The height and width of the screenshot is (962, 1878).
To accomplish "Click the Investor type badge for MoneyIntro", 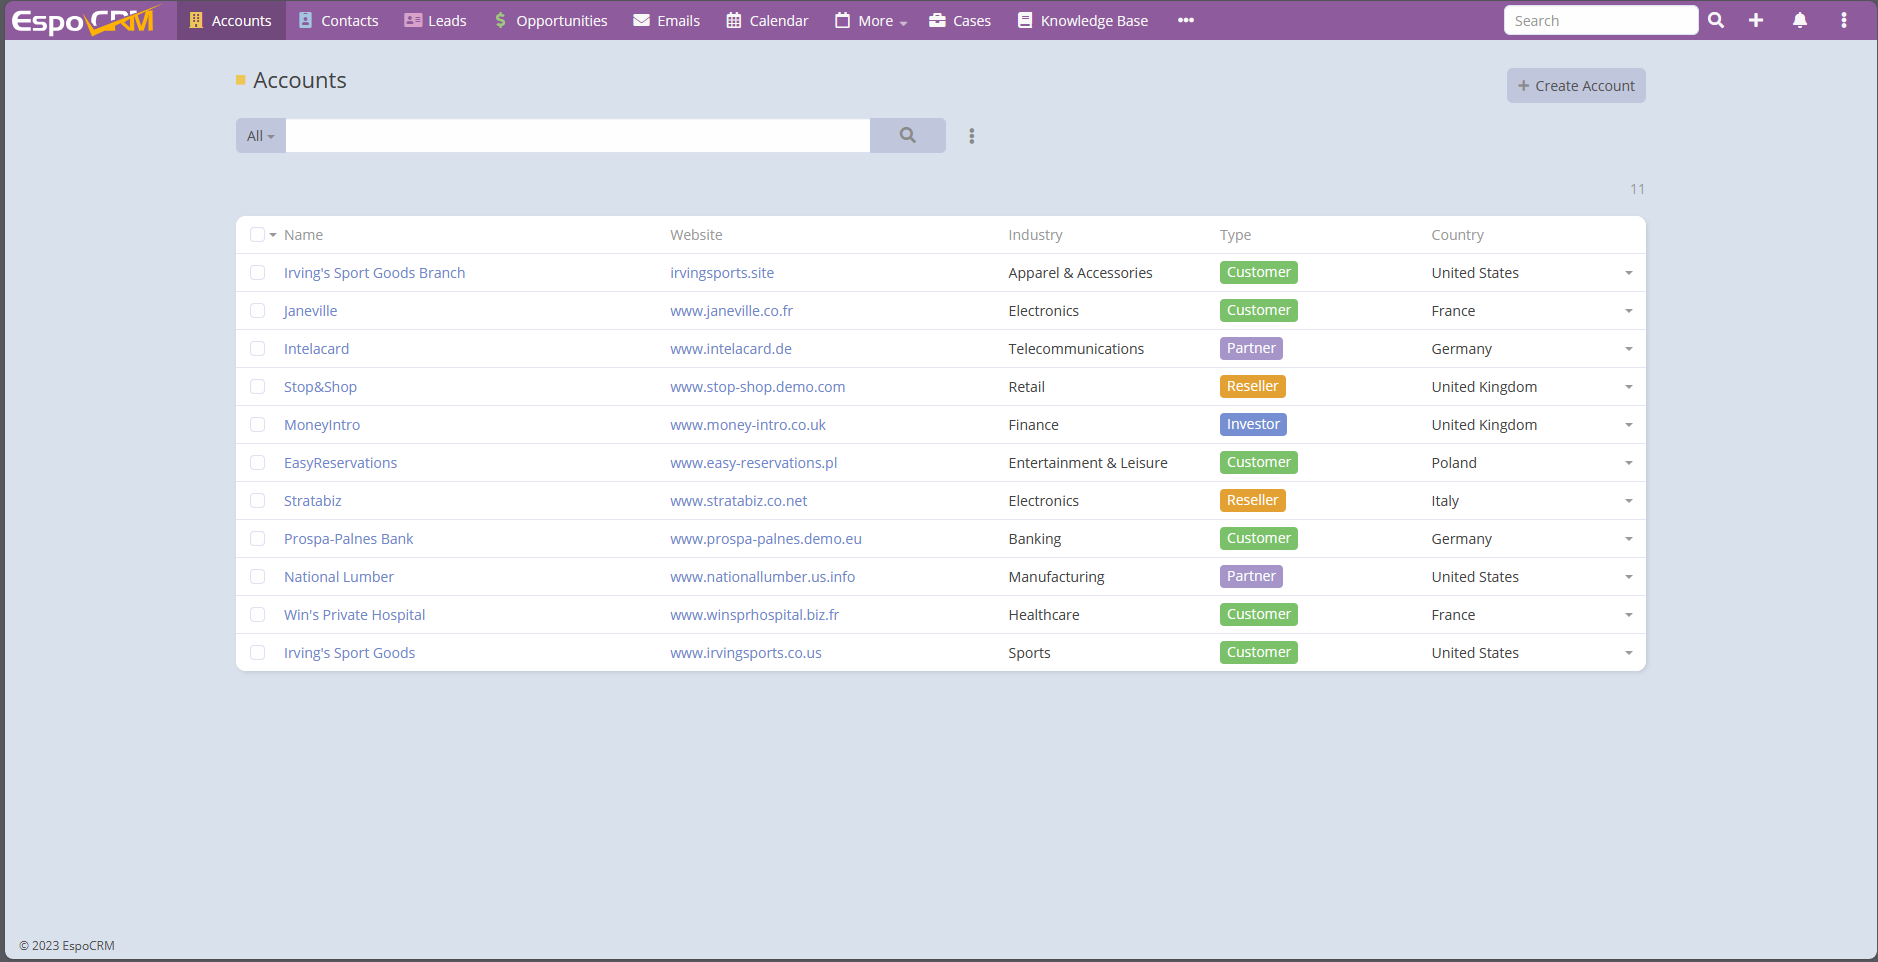I will pos(1253,425).
